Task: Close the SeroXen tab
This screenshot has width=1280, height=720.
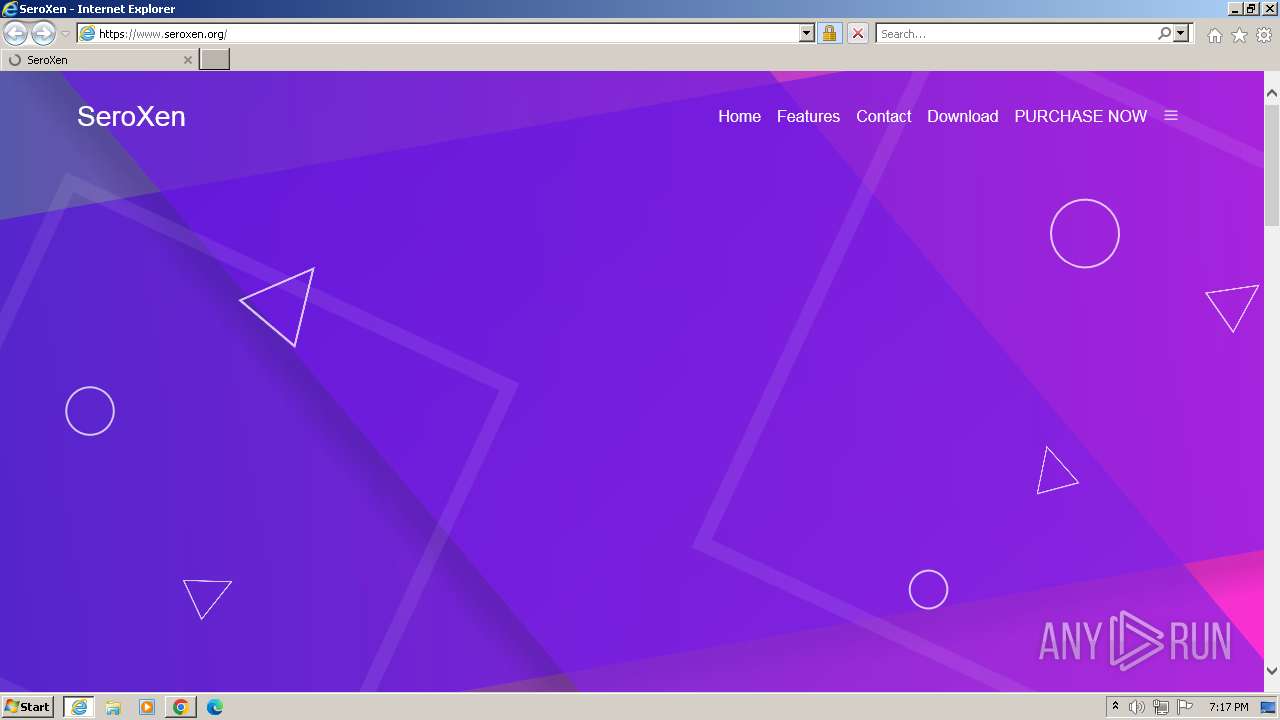Action: tap(187, 60)
